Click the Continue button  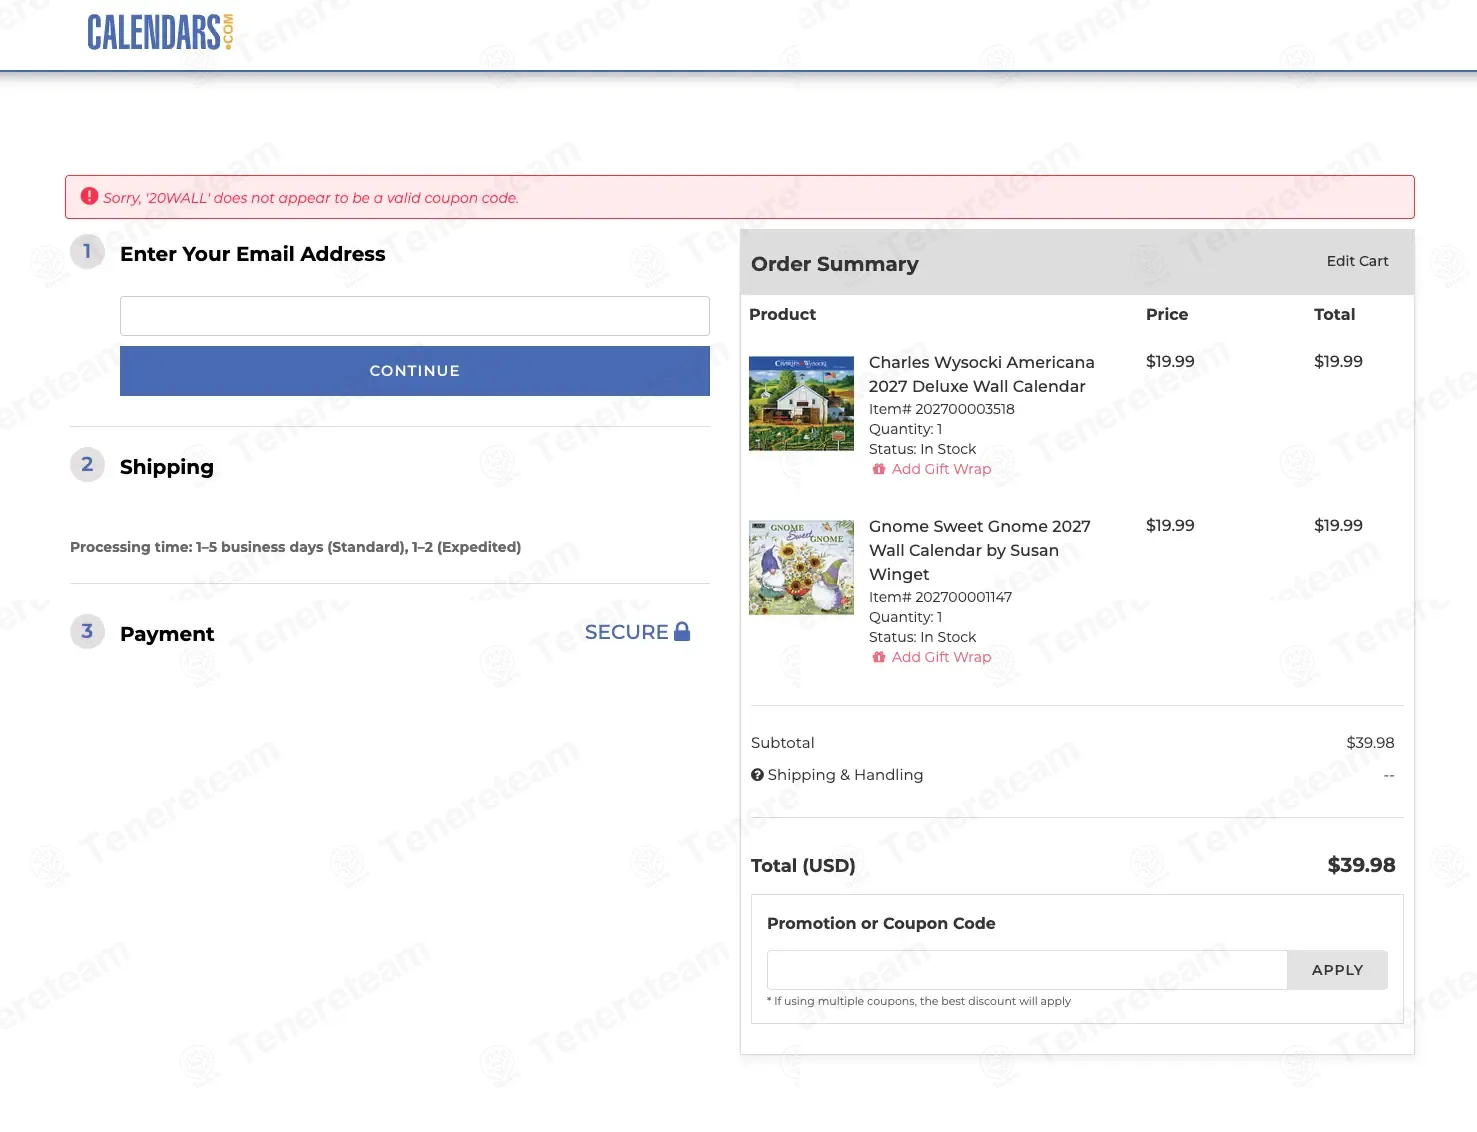point(415,371)
